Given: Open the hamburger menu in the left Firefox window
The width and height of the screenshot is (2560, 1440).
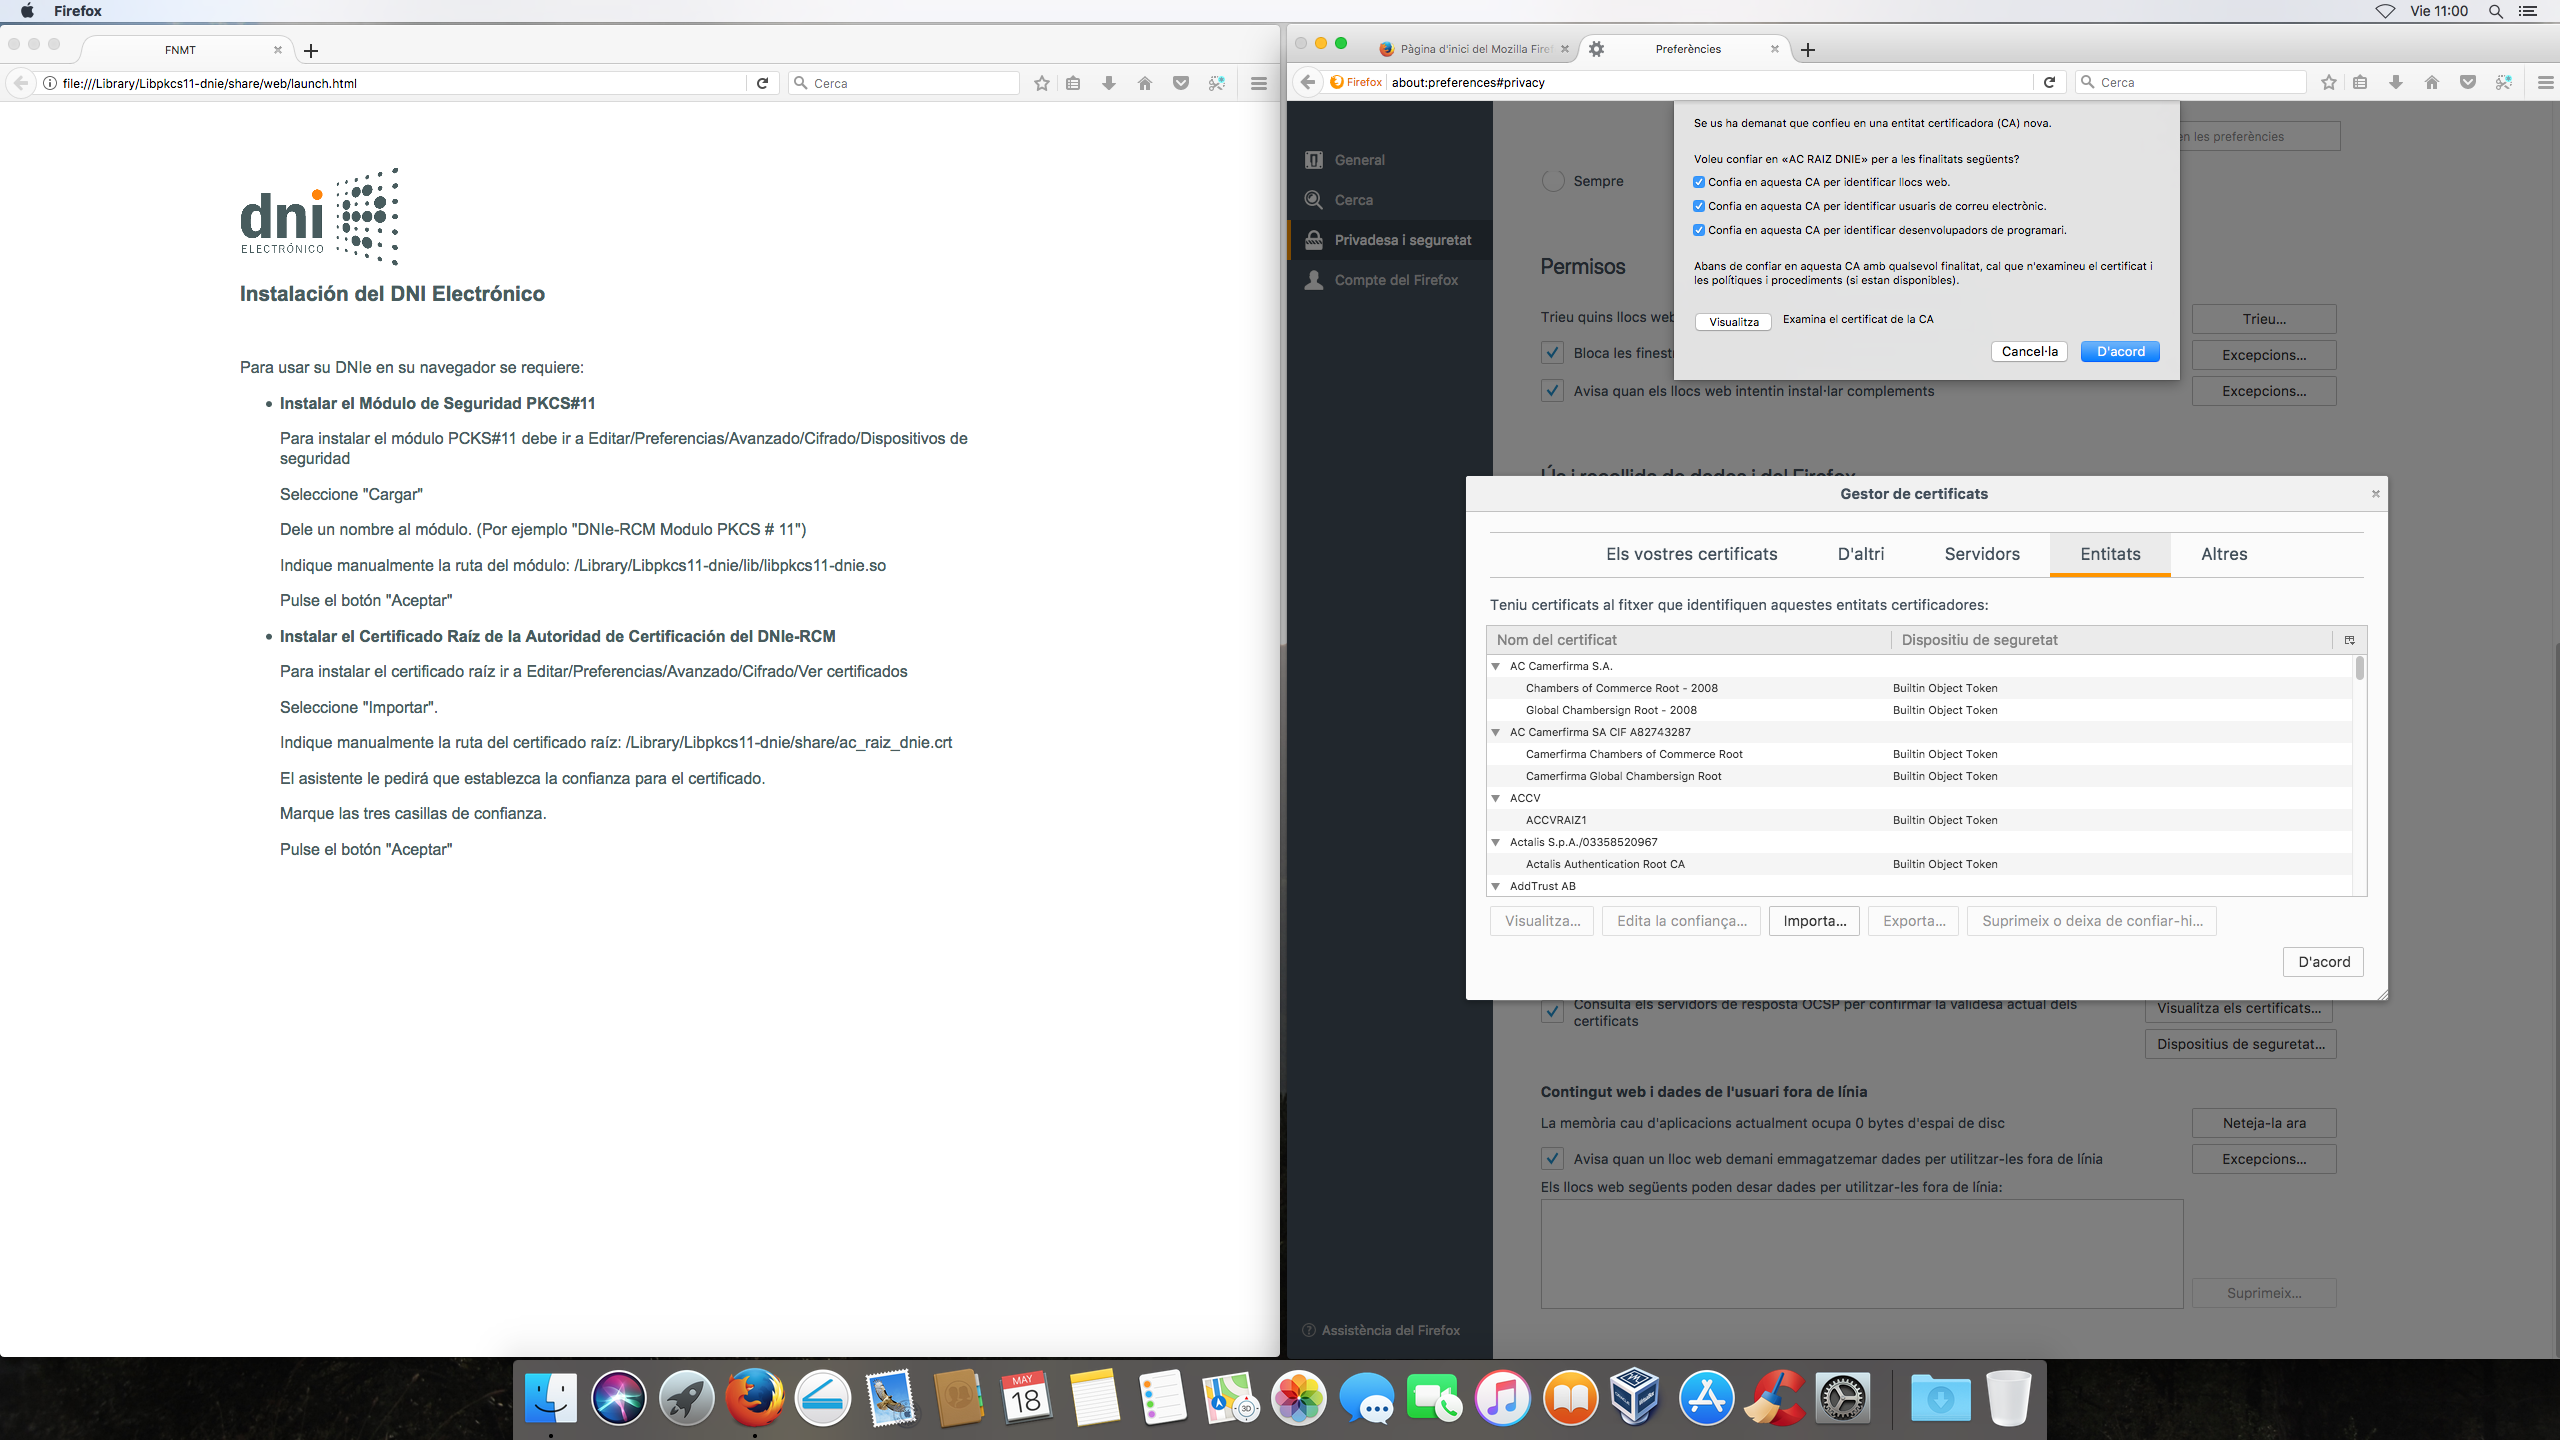Looking at the screenshot, I should click(1259, 83).
